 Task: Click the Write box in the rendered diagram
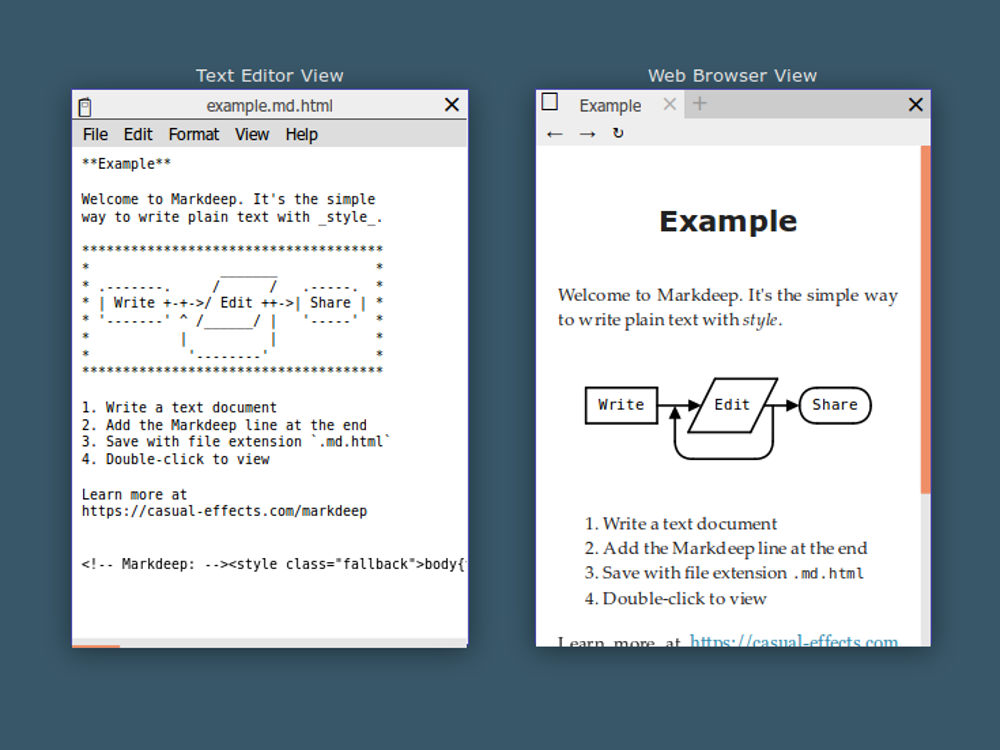point(621,405)
